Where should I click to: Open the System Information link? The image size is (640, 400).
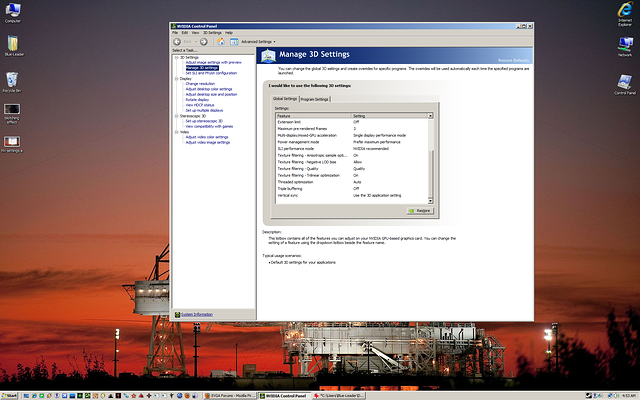[196, 314]
